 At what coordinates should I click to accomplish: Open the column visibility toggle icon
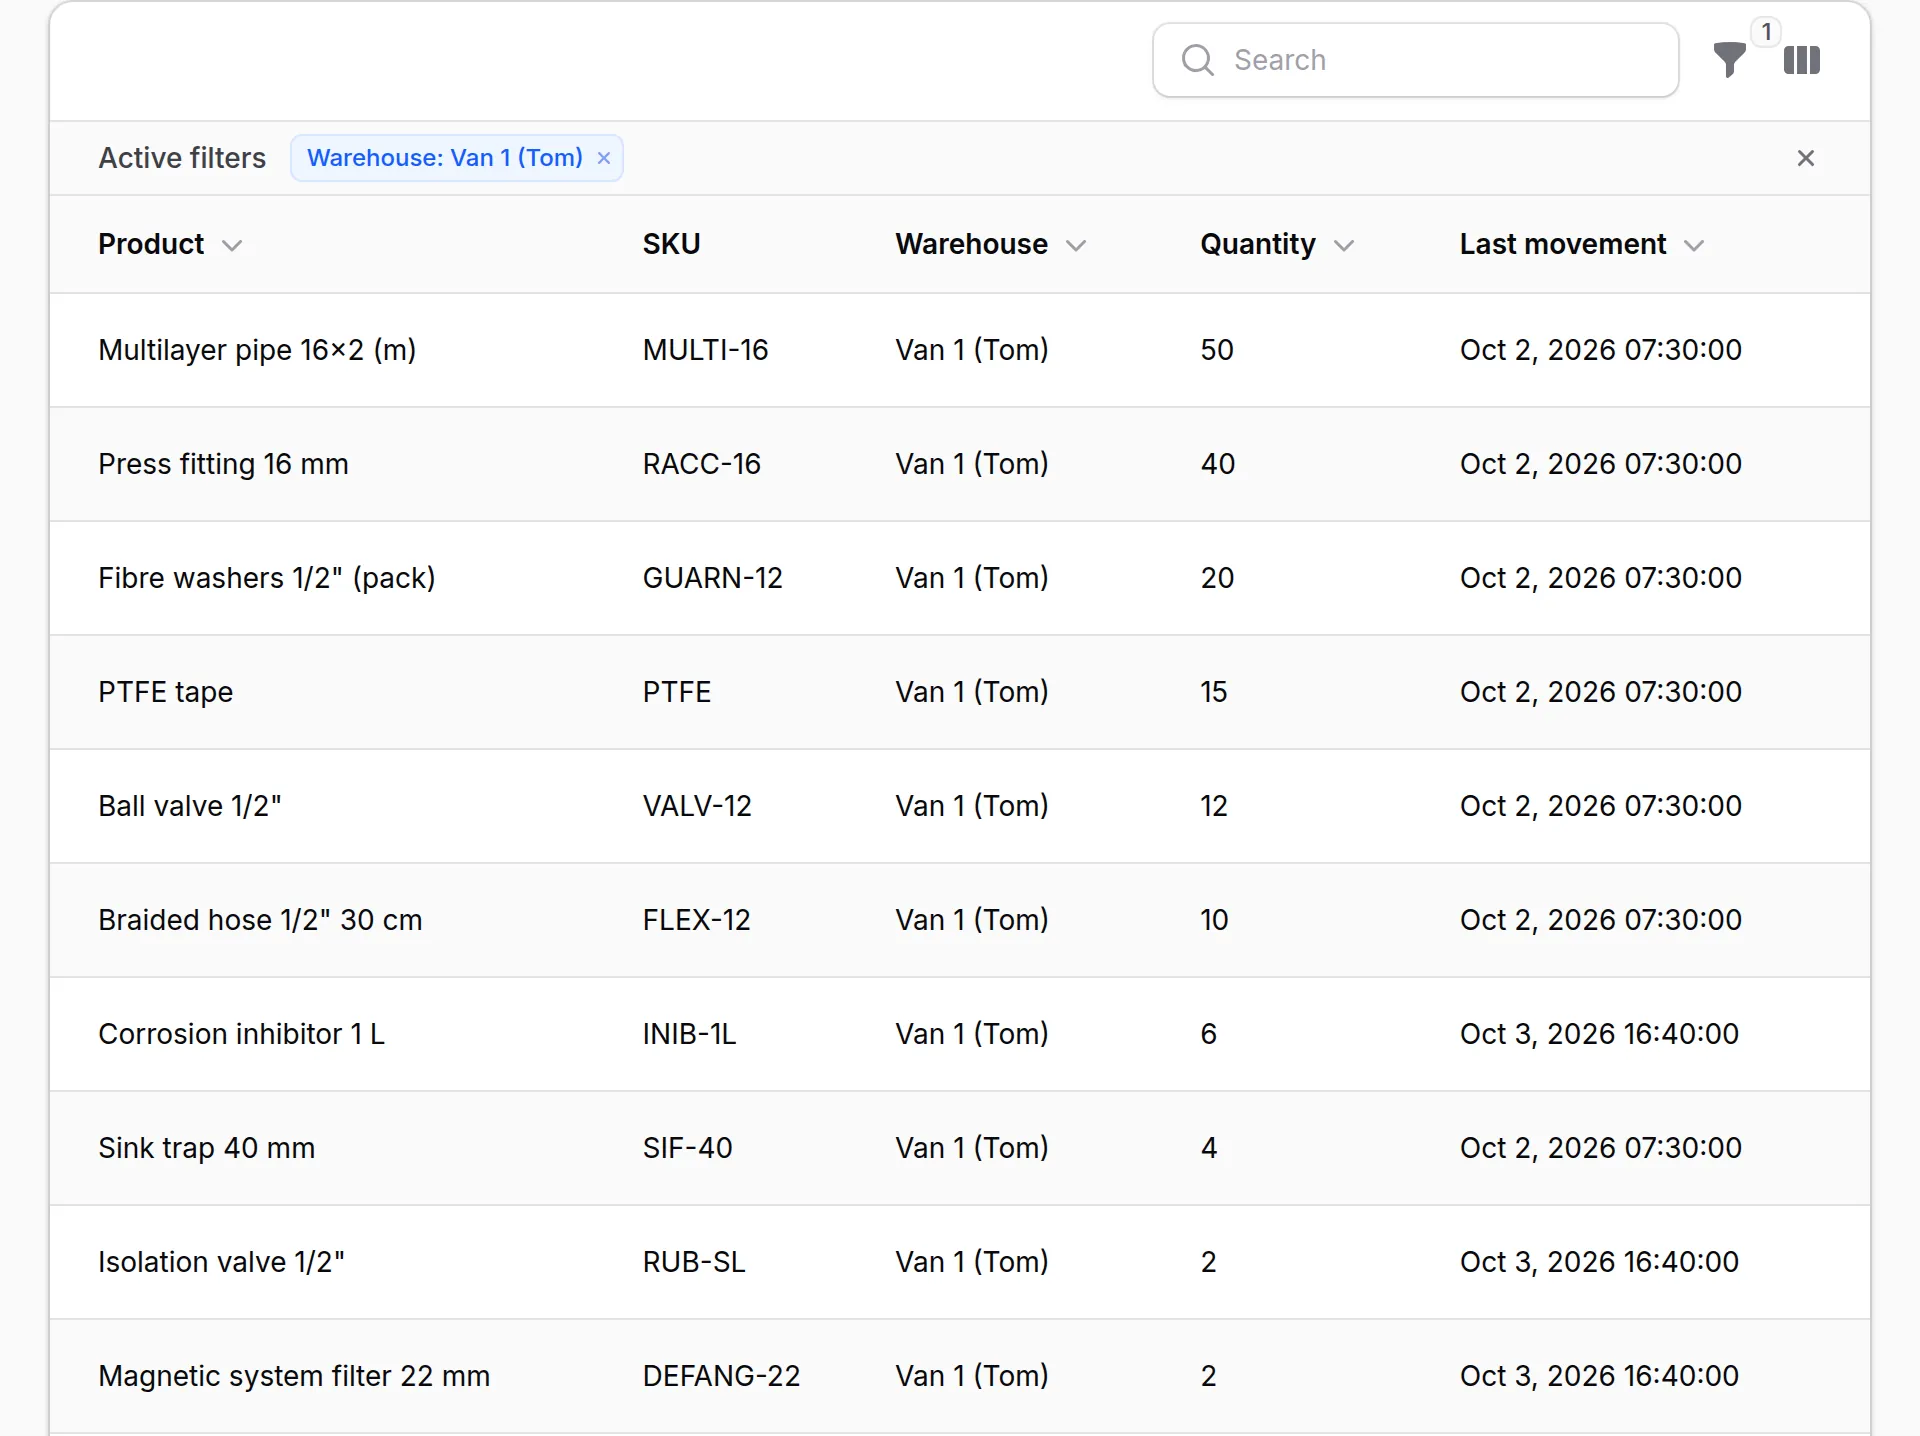click(x=1802, y=60)
